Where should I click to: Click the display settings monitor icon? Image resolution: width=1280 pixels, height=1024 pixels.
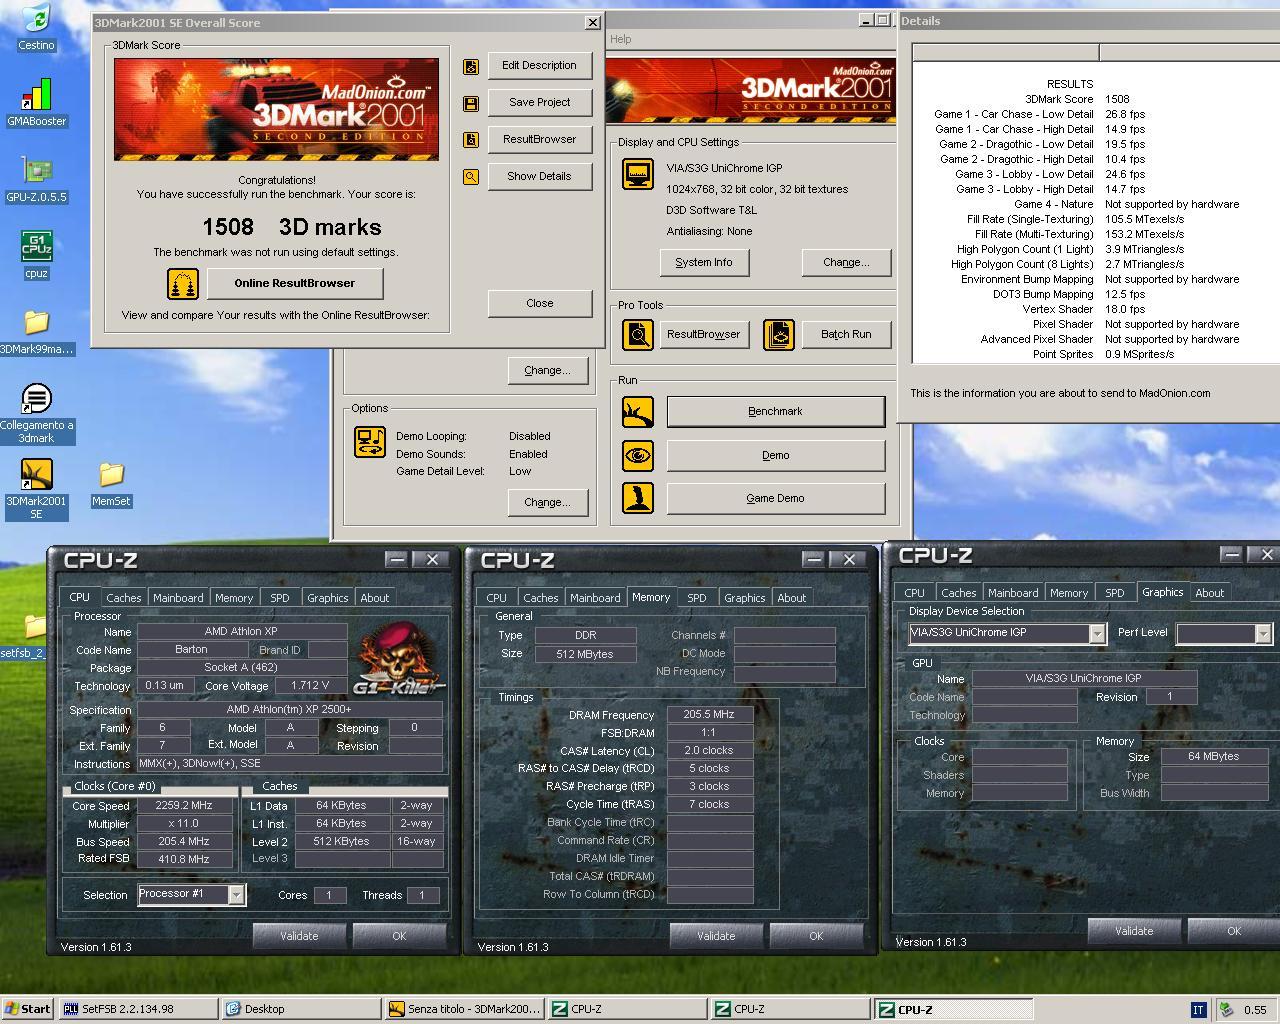(638, 175)
